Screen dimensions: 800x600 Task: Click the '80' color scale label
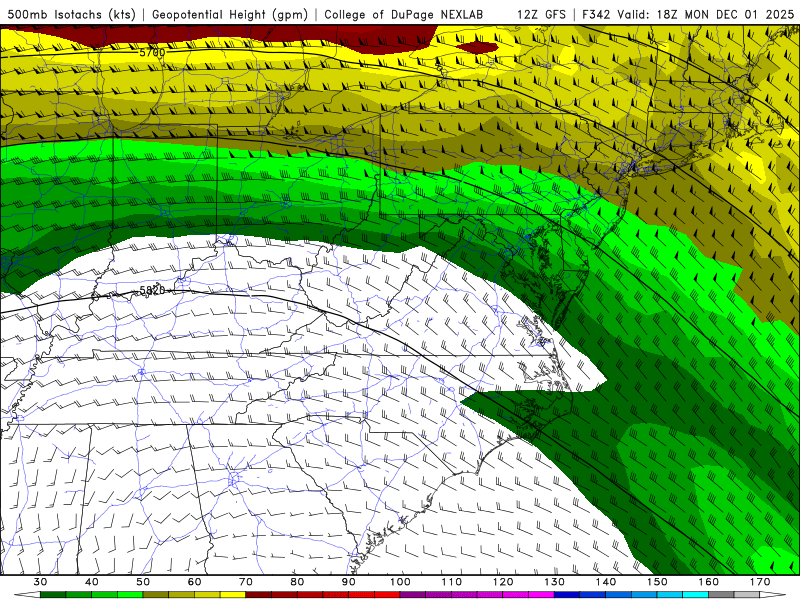(297, 582)
